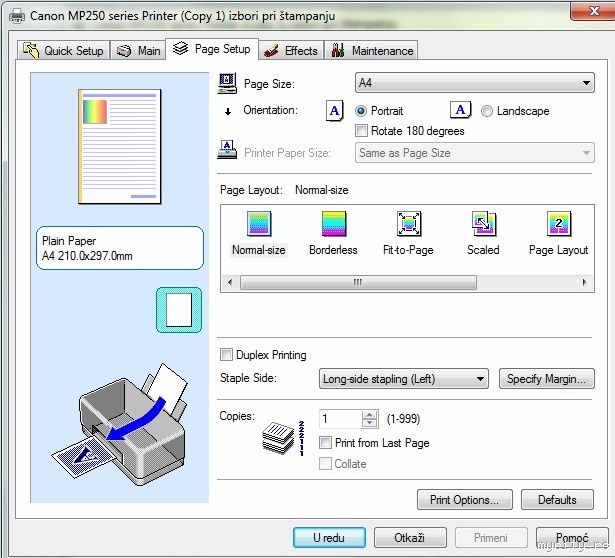Click the stacked copies order icon
This screenshot has width=615, height=558.
283,438
